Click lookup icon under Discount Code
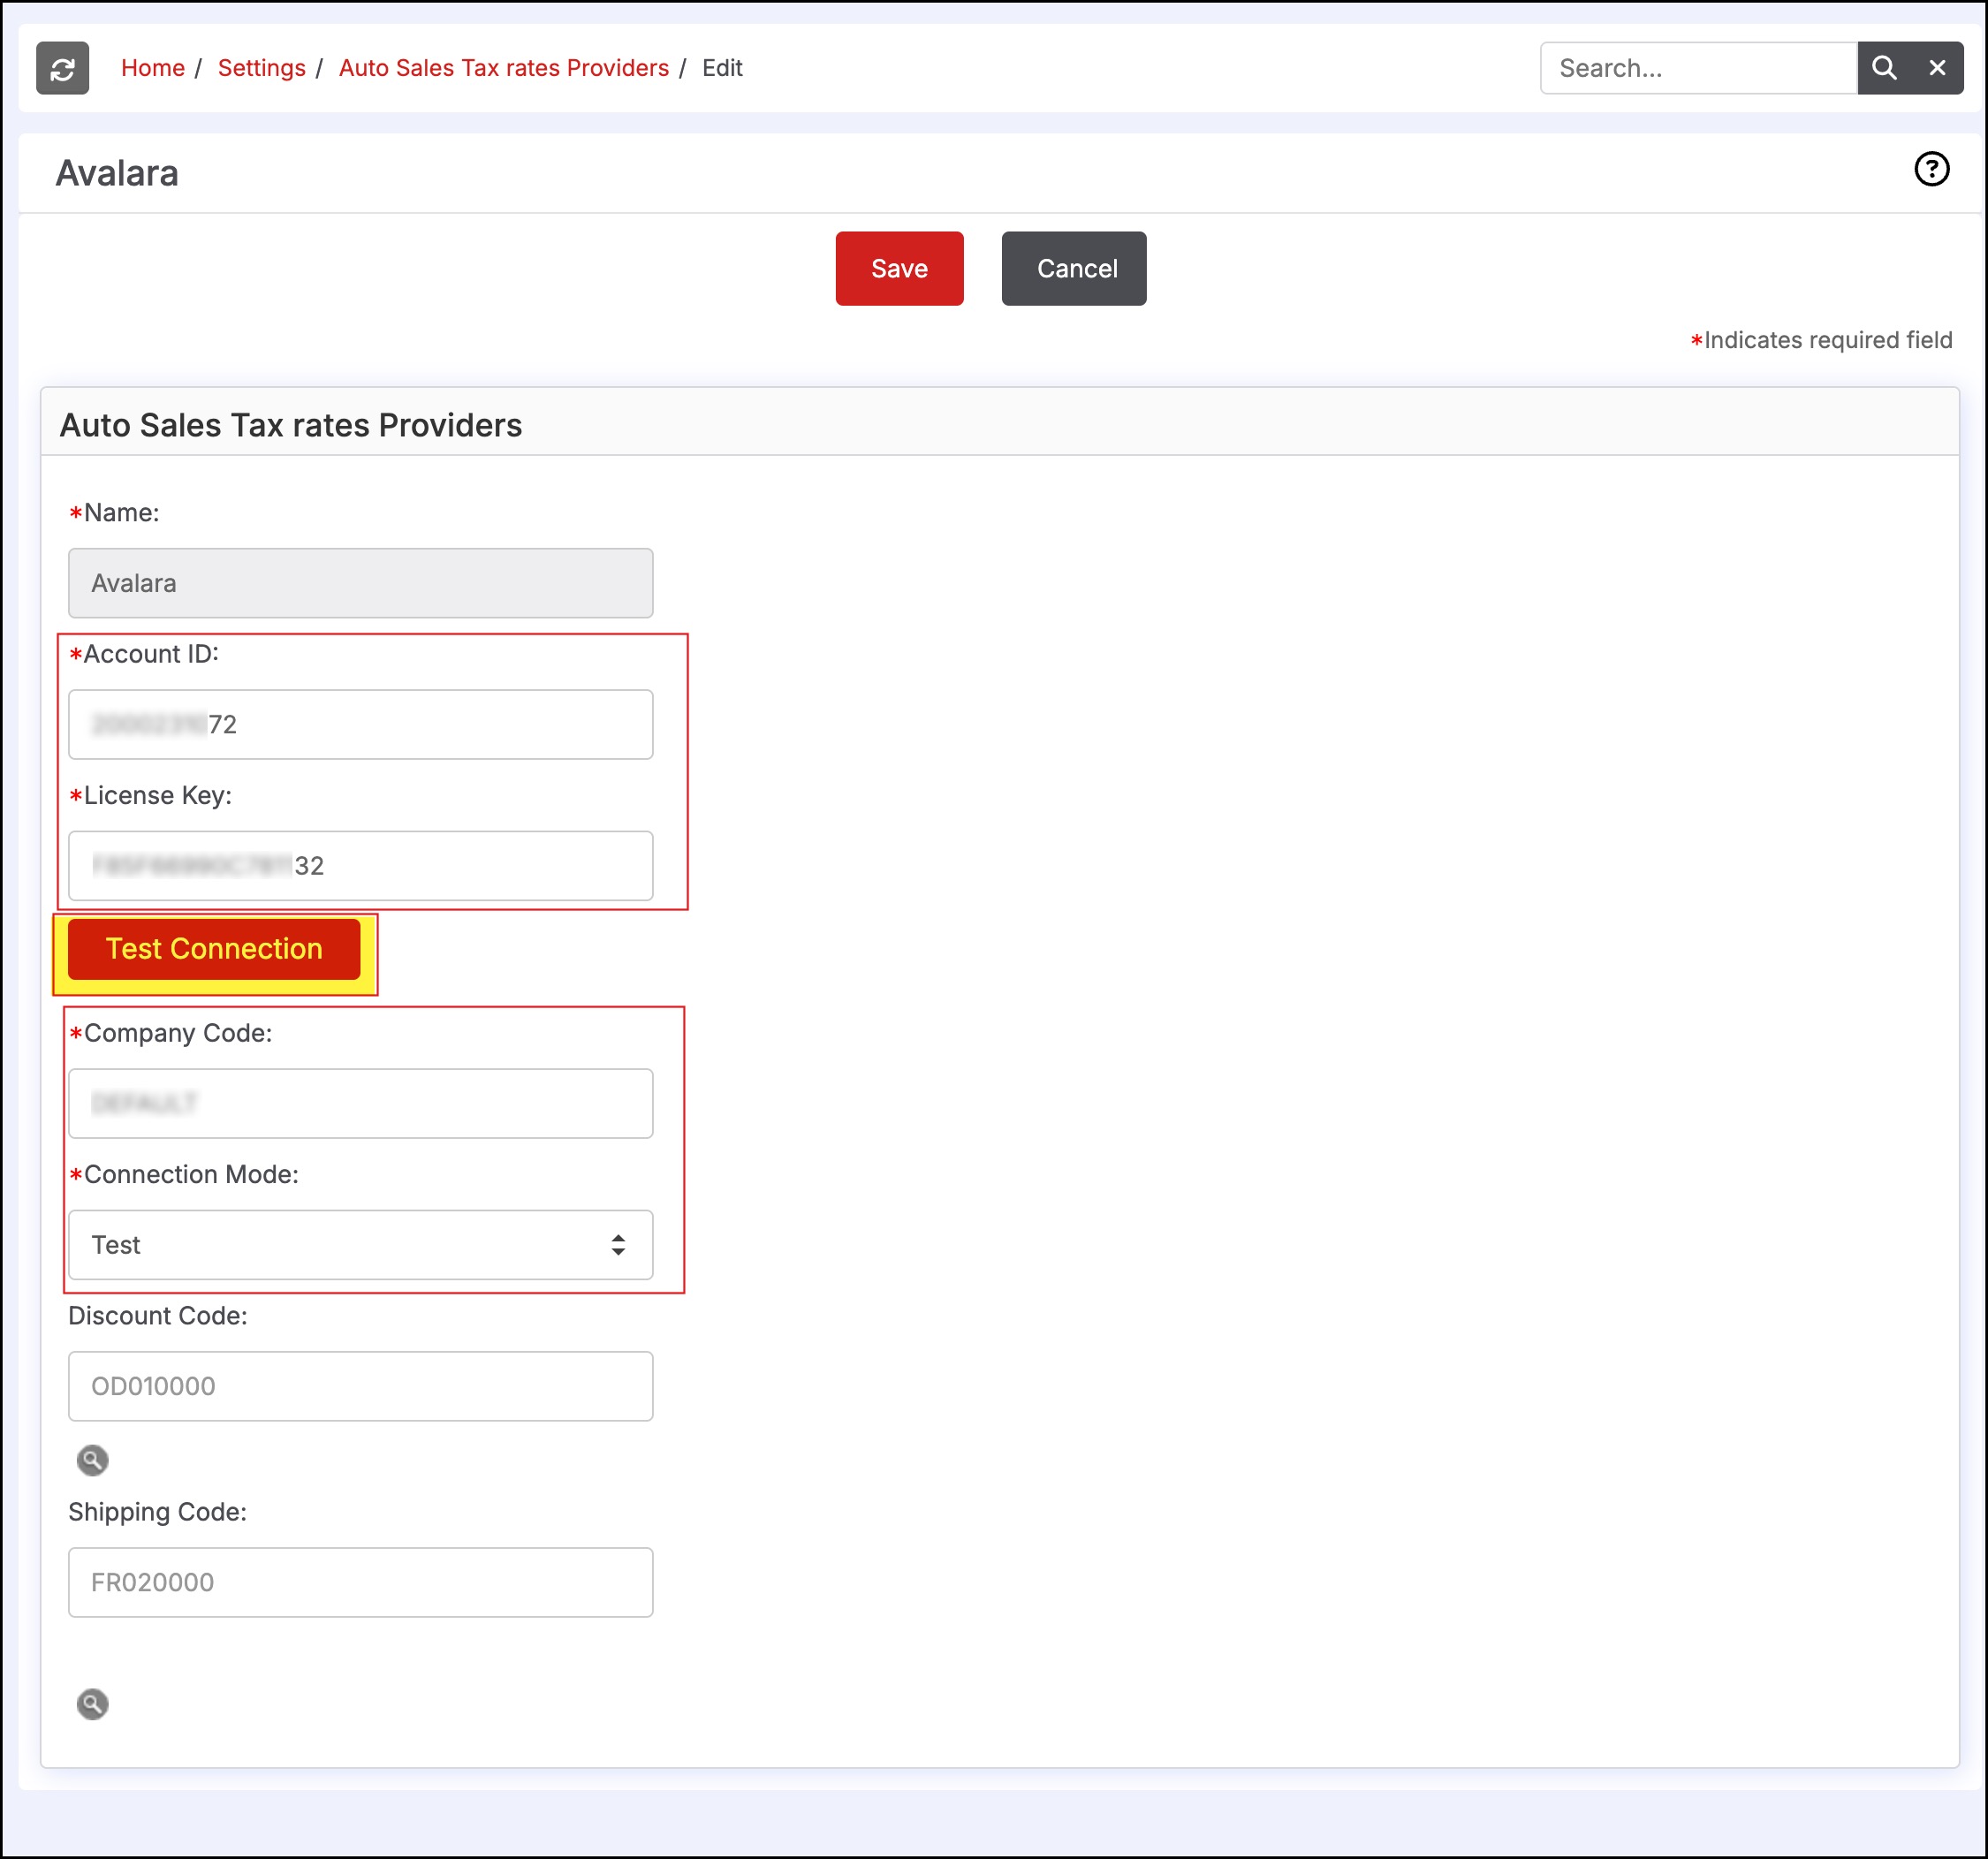This screenshot has width=1988, height=1859. (92, 1460)
